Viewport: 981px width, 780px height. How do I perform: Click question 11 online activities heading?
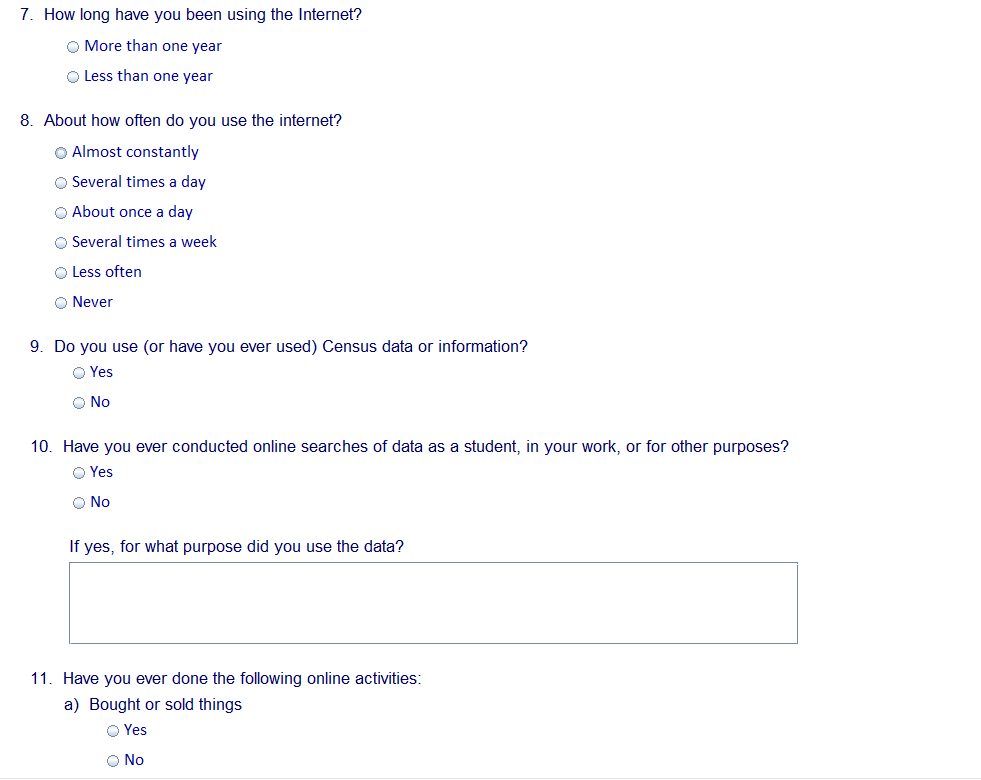pos(242,679)
